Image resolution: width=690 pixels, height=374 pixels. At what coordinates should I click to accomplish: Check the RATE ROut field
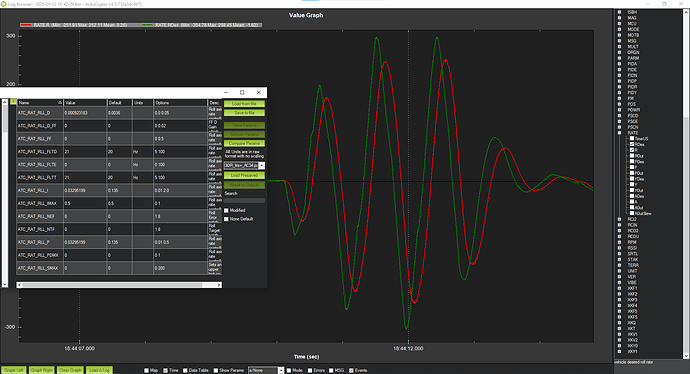632,156
